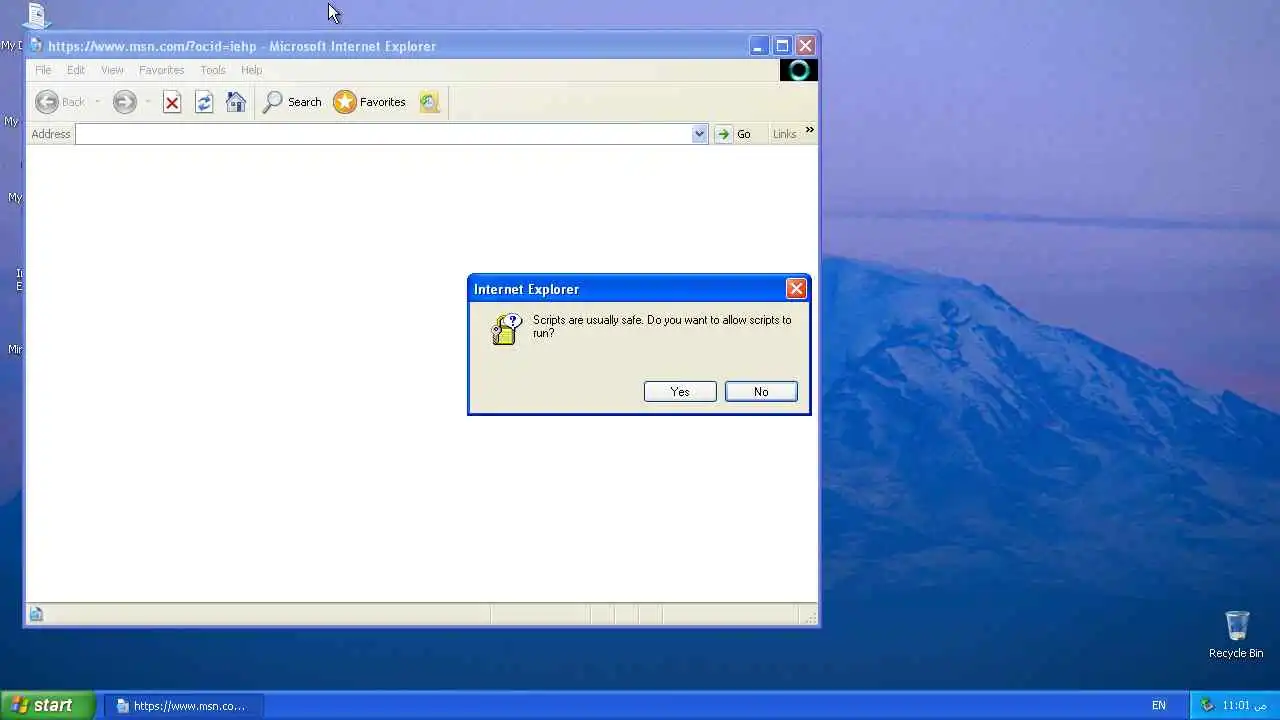Close the Internet Explorer browser window
The image size is (1280, 720).
pyautogui.click(x=805, y=46)
